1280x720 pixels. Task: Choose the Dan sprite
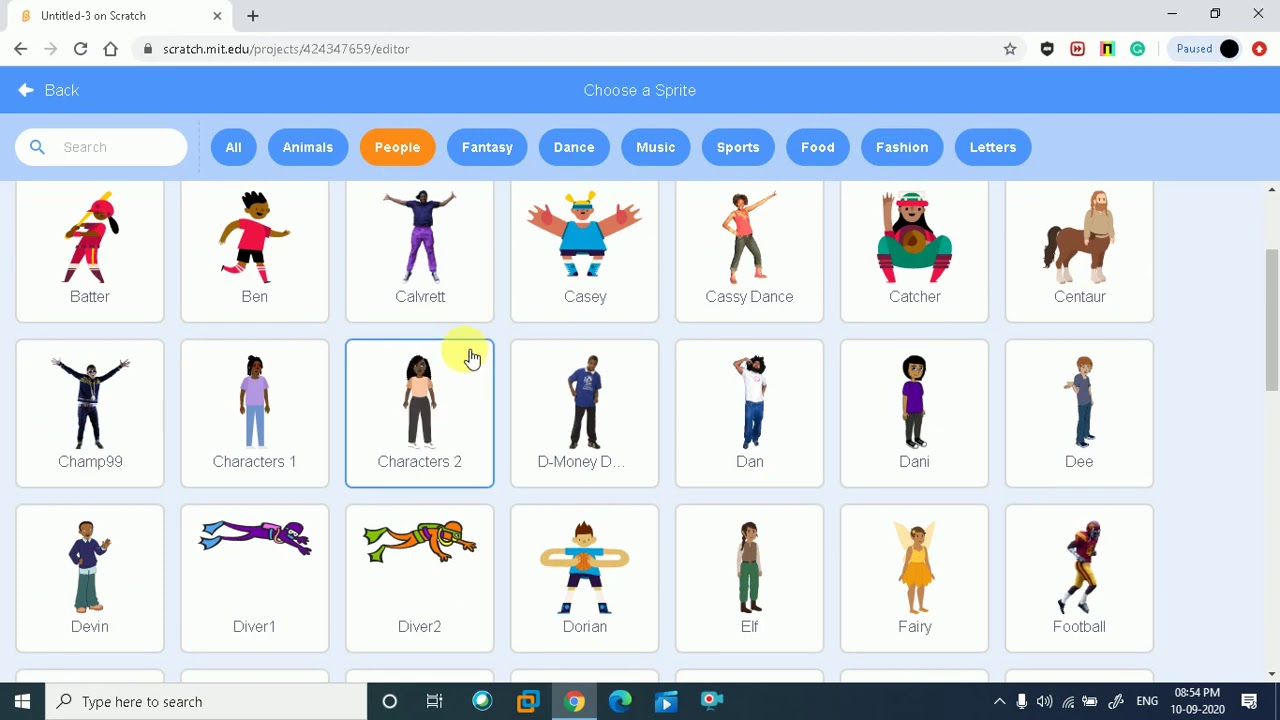pos(749,413)
